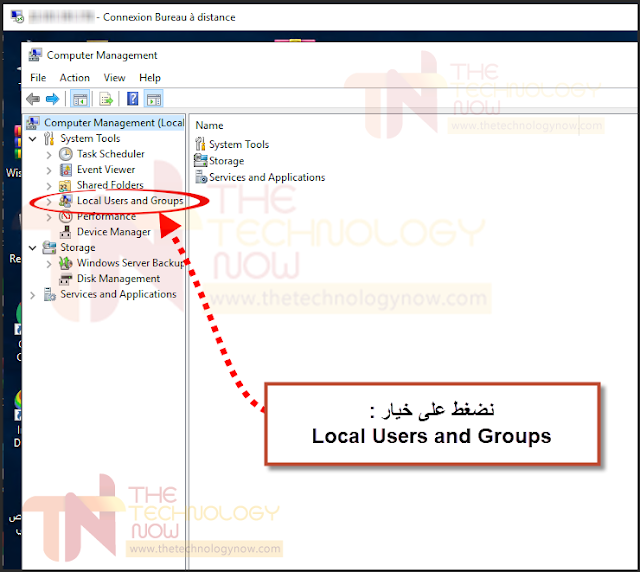The height and width of the screenshot is (572, 640).
Task: Expand the Event Viewer node
Action: (49, 170)
